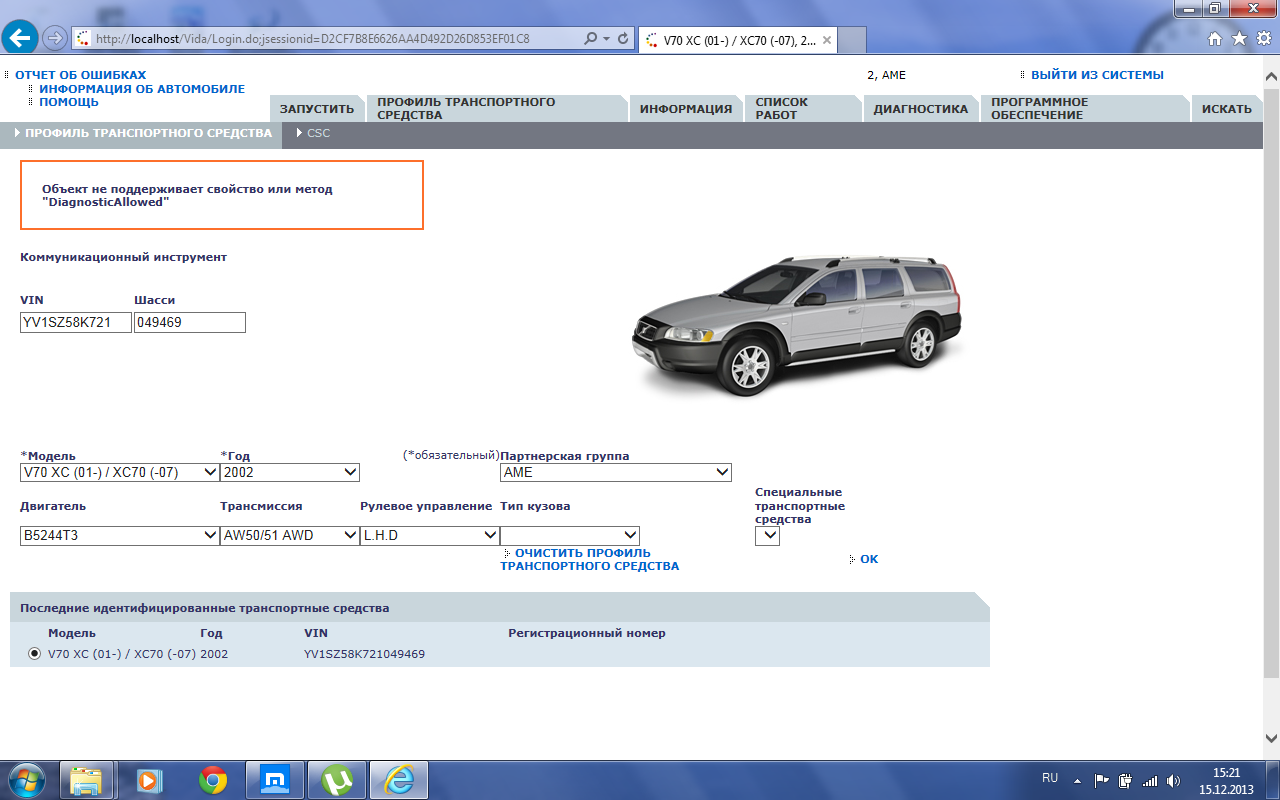This screenshot has width=1280, height=800.
Task: Click the browser back arrow button
Action: point(21,38)
